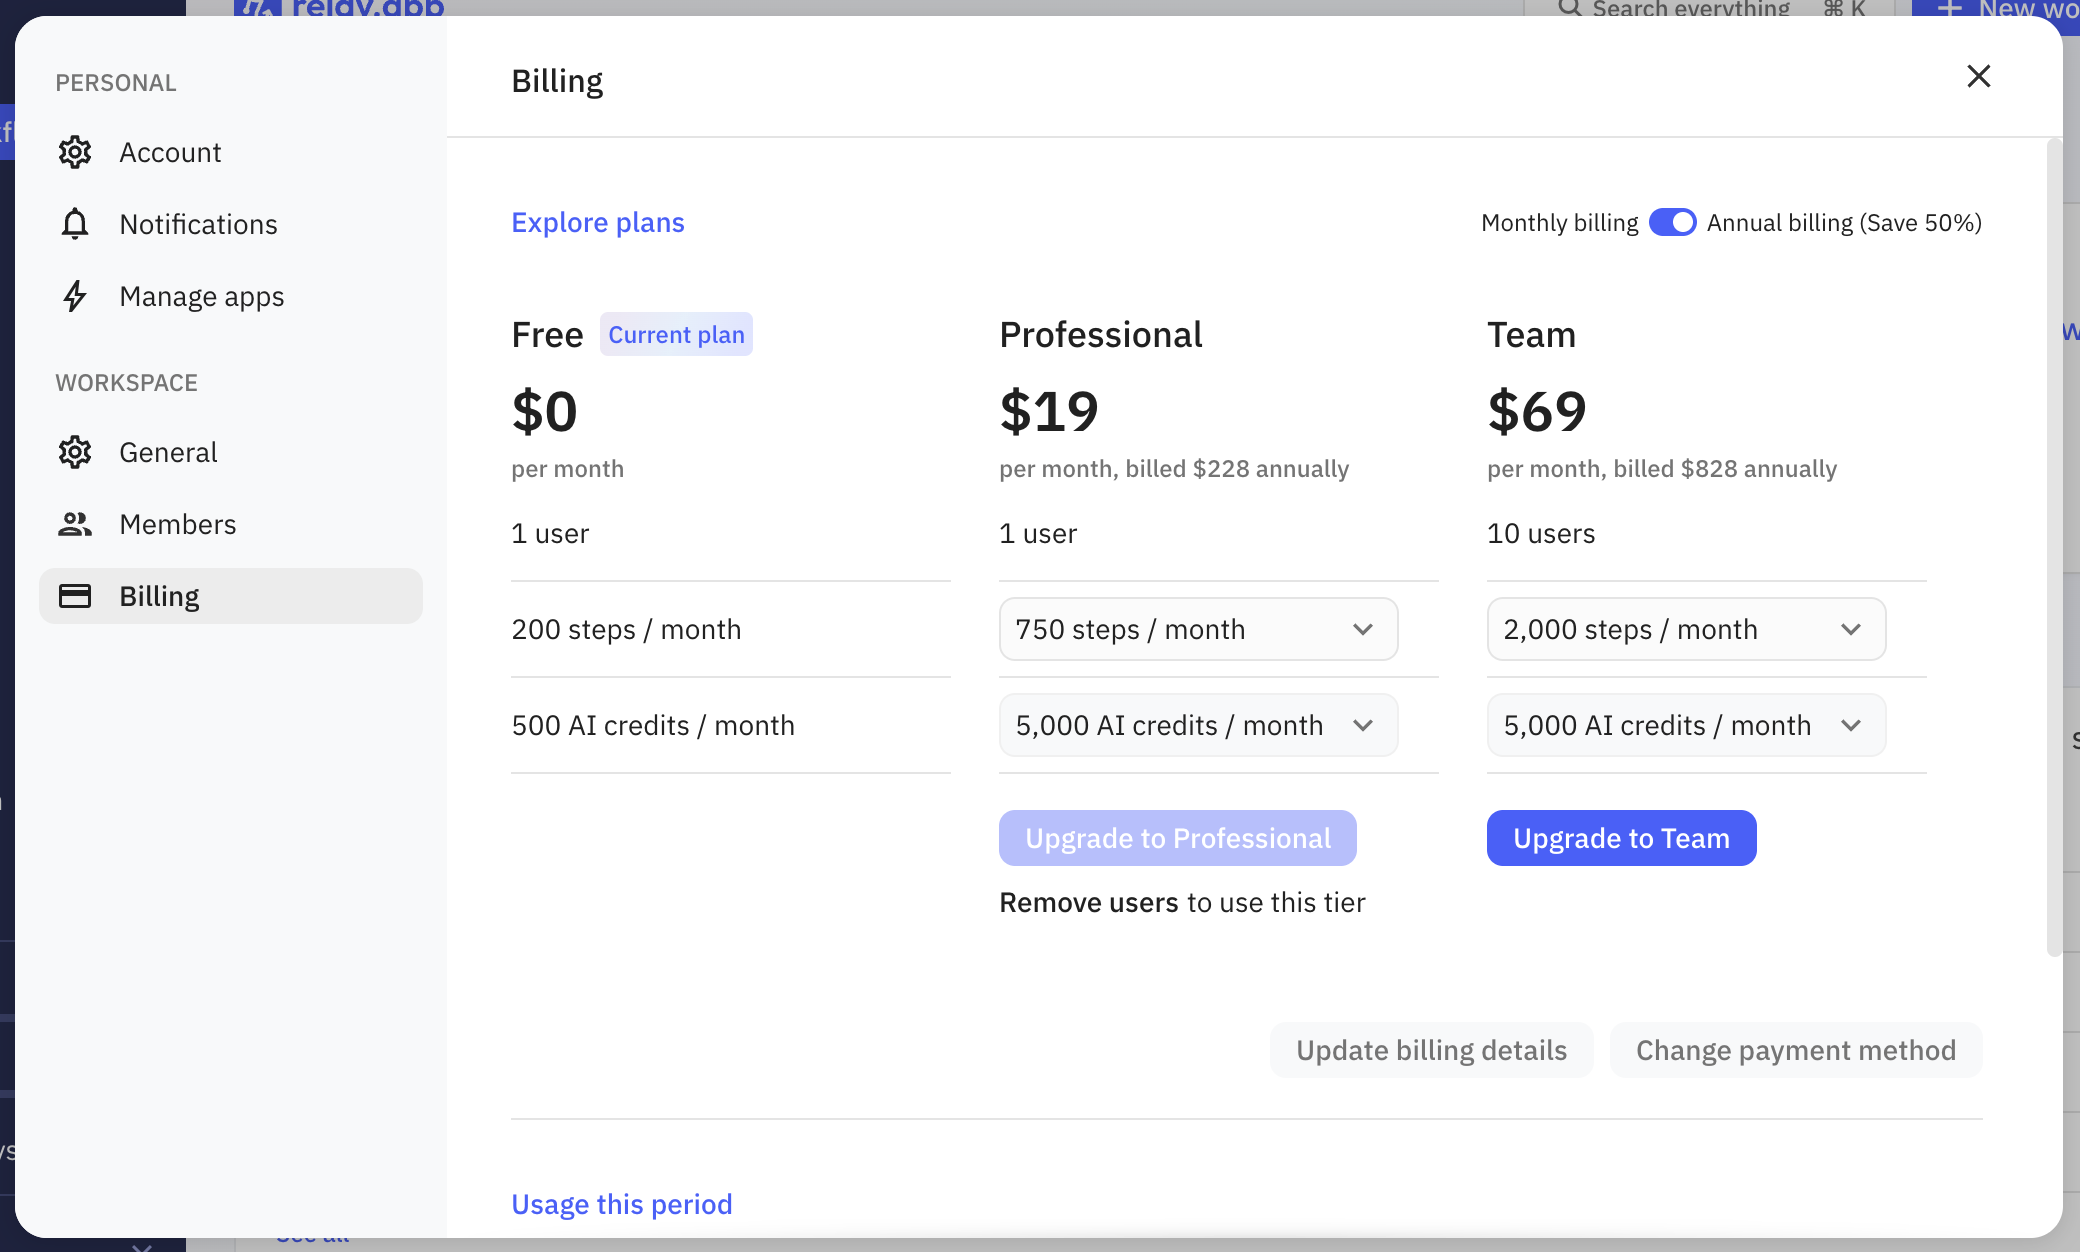This screenshot has height=1252, width=2080.
Task: Click the Notifications bell icon
Action: pyautogui.click(x=75, y=224)
